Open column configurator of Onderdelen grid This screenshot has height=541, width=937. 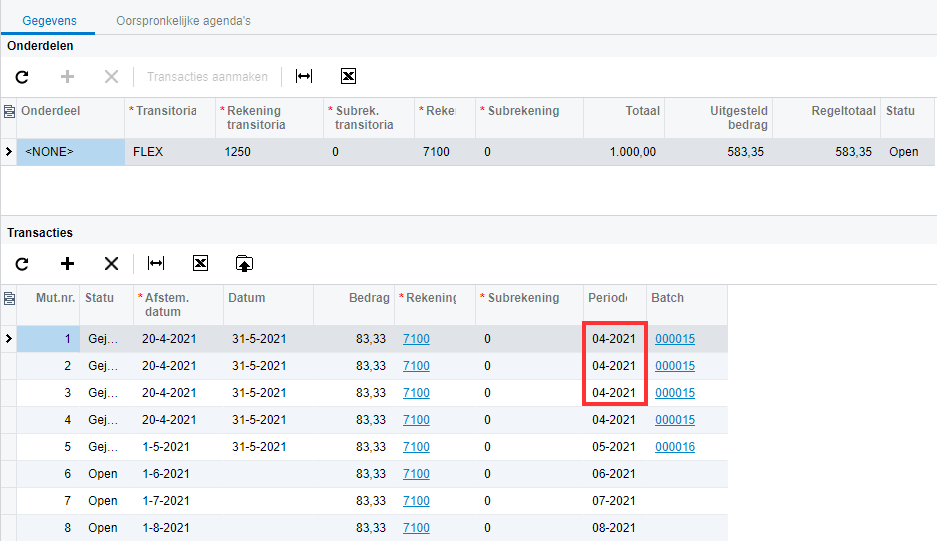coord(9,111)
